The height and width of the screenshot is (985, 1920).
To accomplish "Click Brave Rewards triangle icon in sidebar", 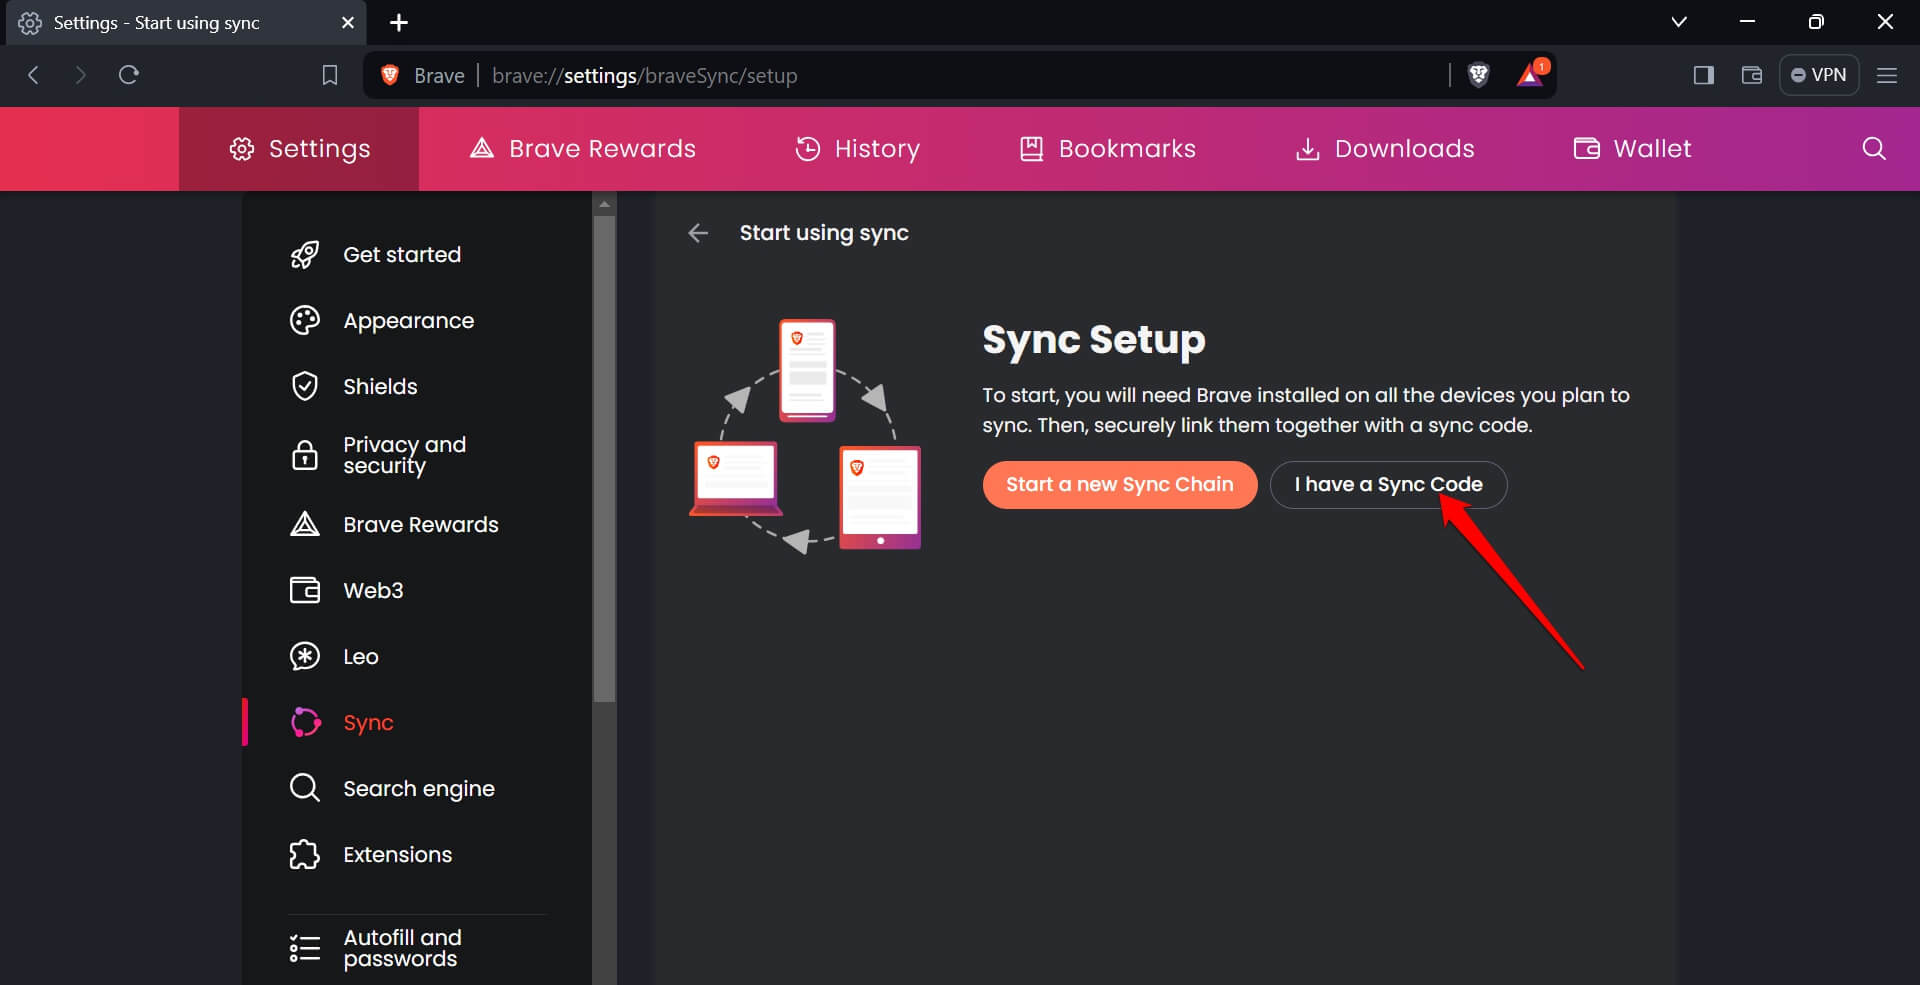I will tap(305, 525).
